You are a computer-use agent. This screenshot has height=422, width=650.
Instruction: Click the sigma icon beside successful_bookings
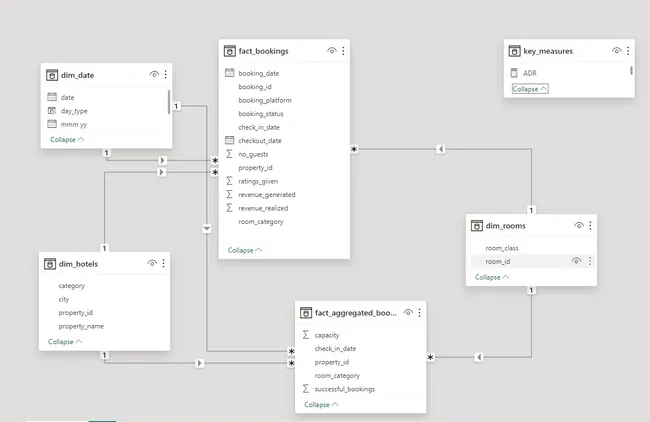pyautogui.click(x=306, y=388)
